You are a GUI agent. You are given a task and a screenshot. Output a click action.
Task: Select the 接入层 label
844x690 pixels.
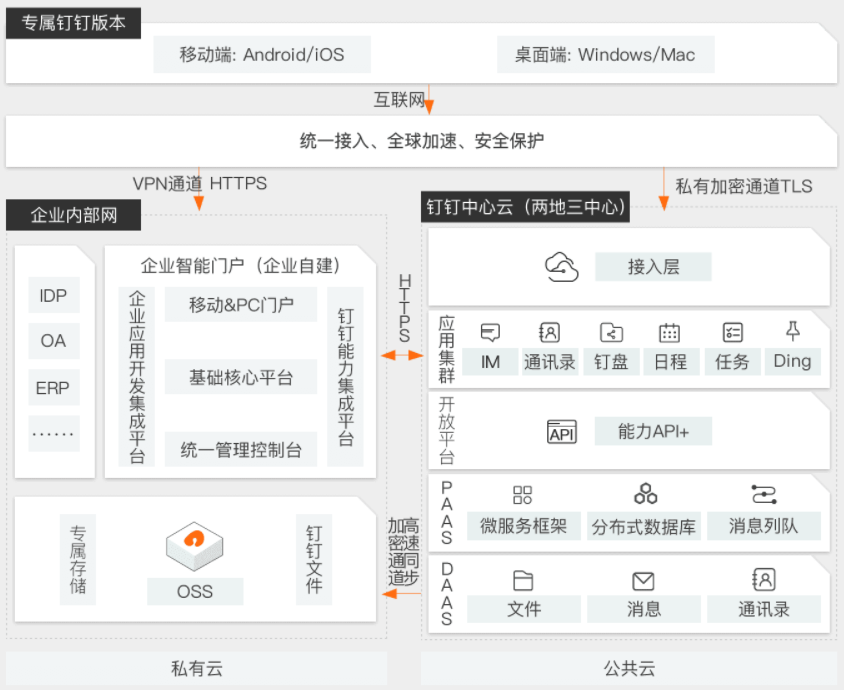click(653, 267)
